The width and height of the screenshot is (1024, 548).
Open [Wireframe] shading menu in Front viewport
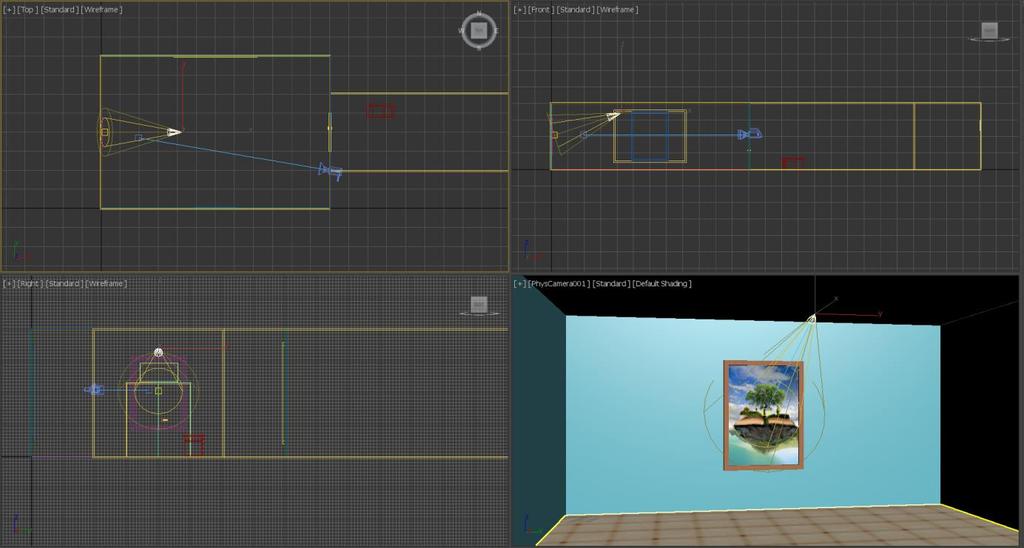617,10
